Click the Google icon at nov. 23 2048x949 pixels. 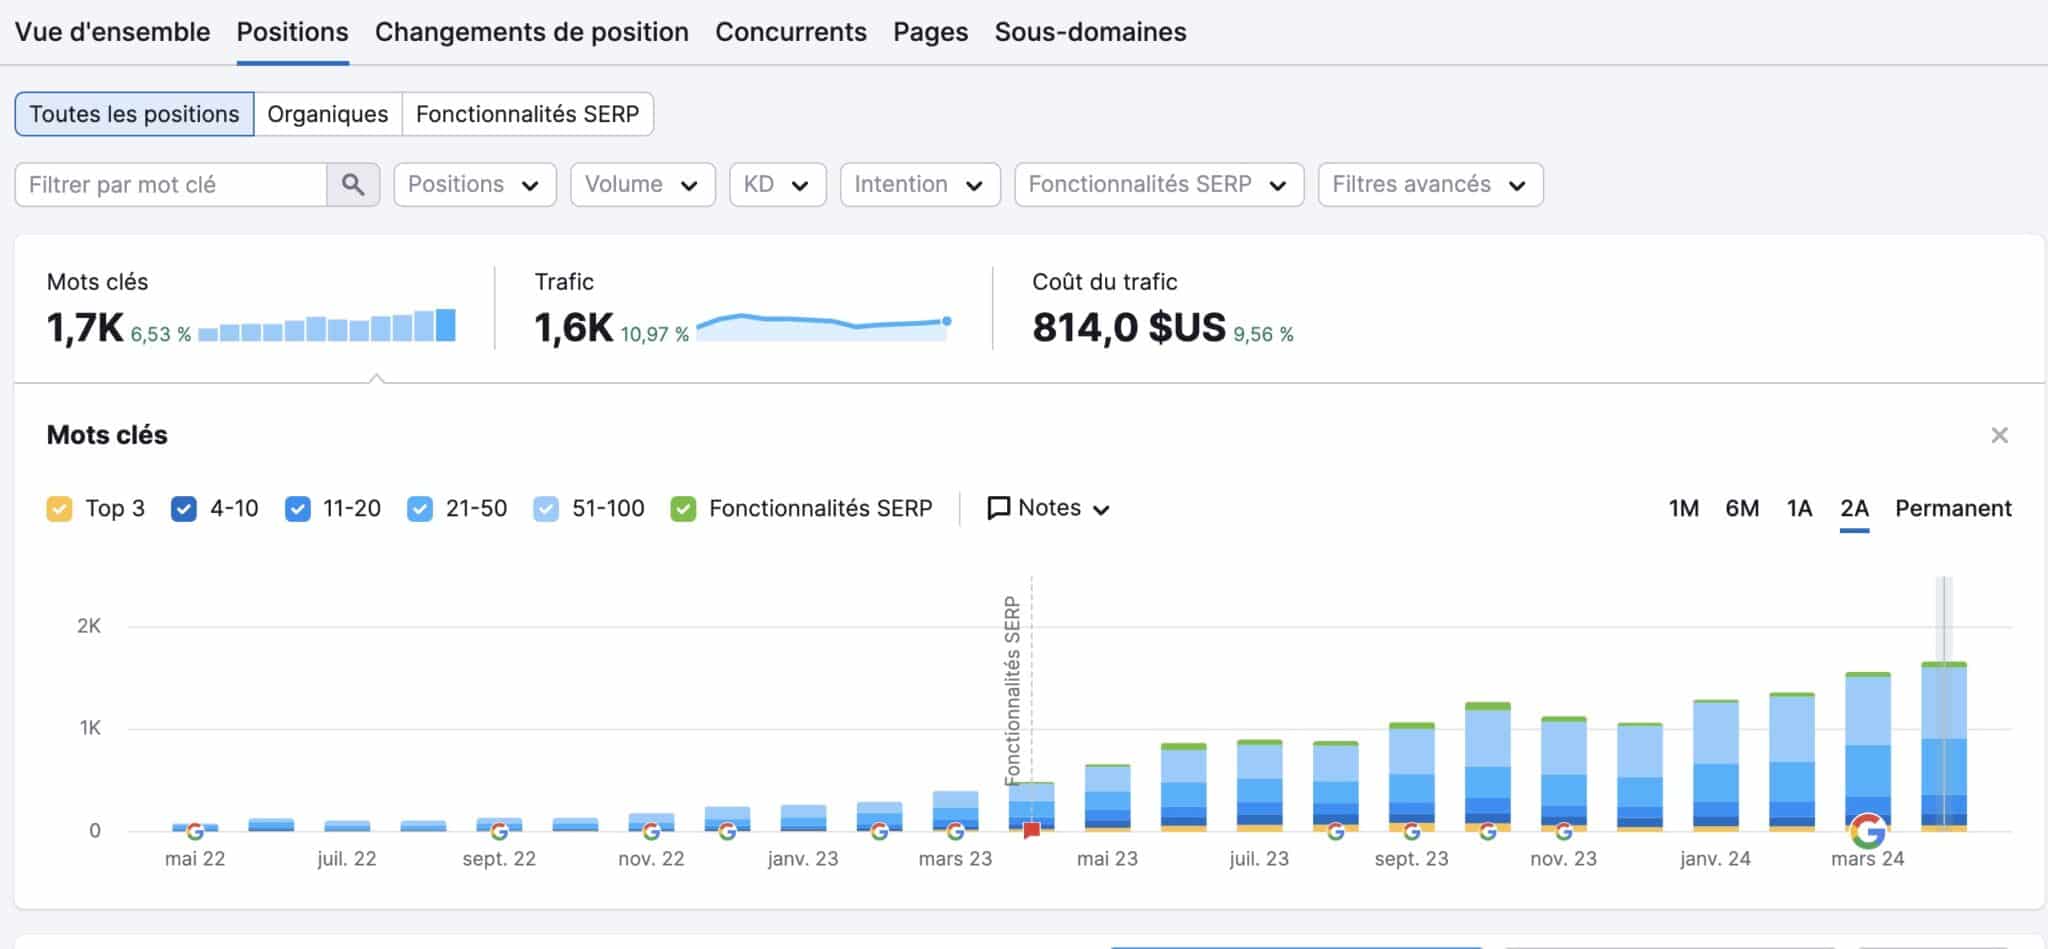coord(1563,831)
